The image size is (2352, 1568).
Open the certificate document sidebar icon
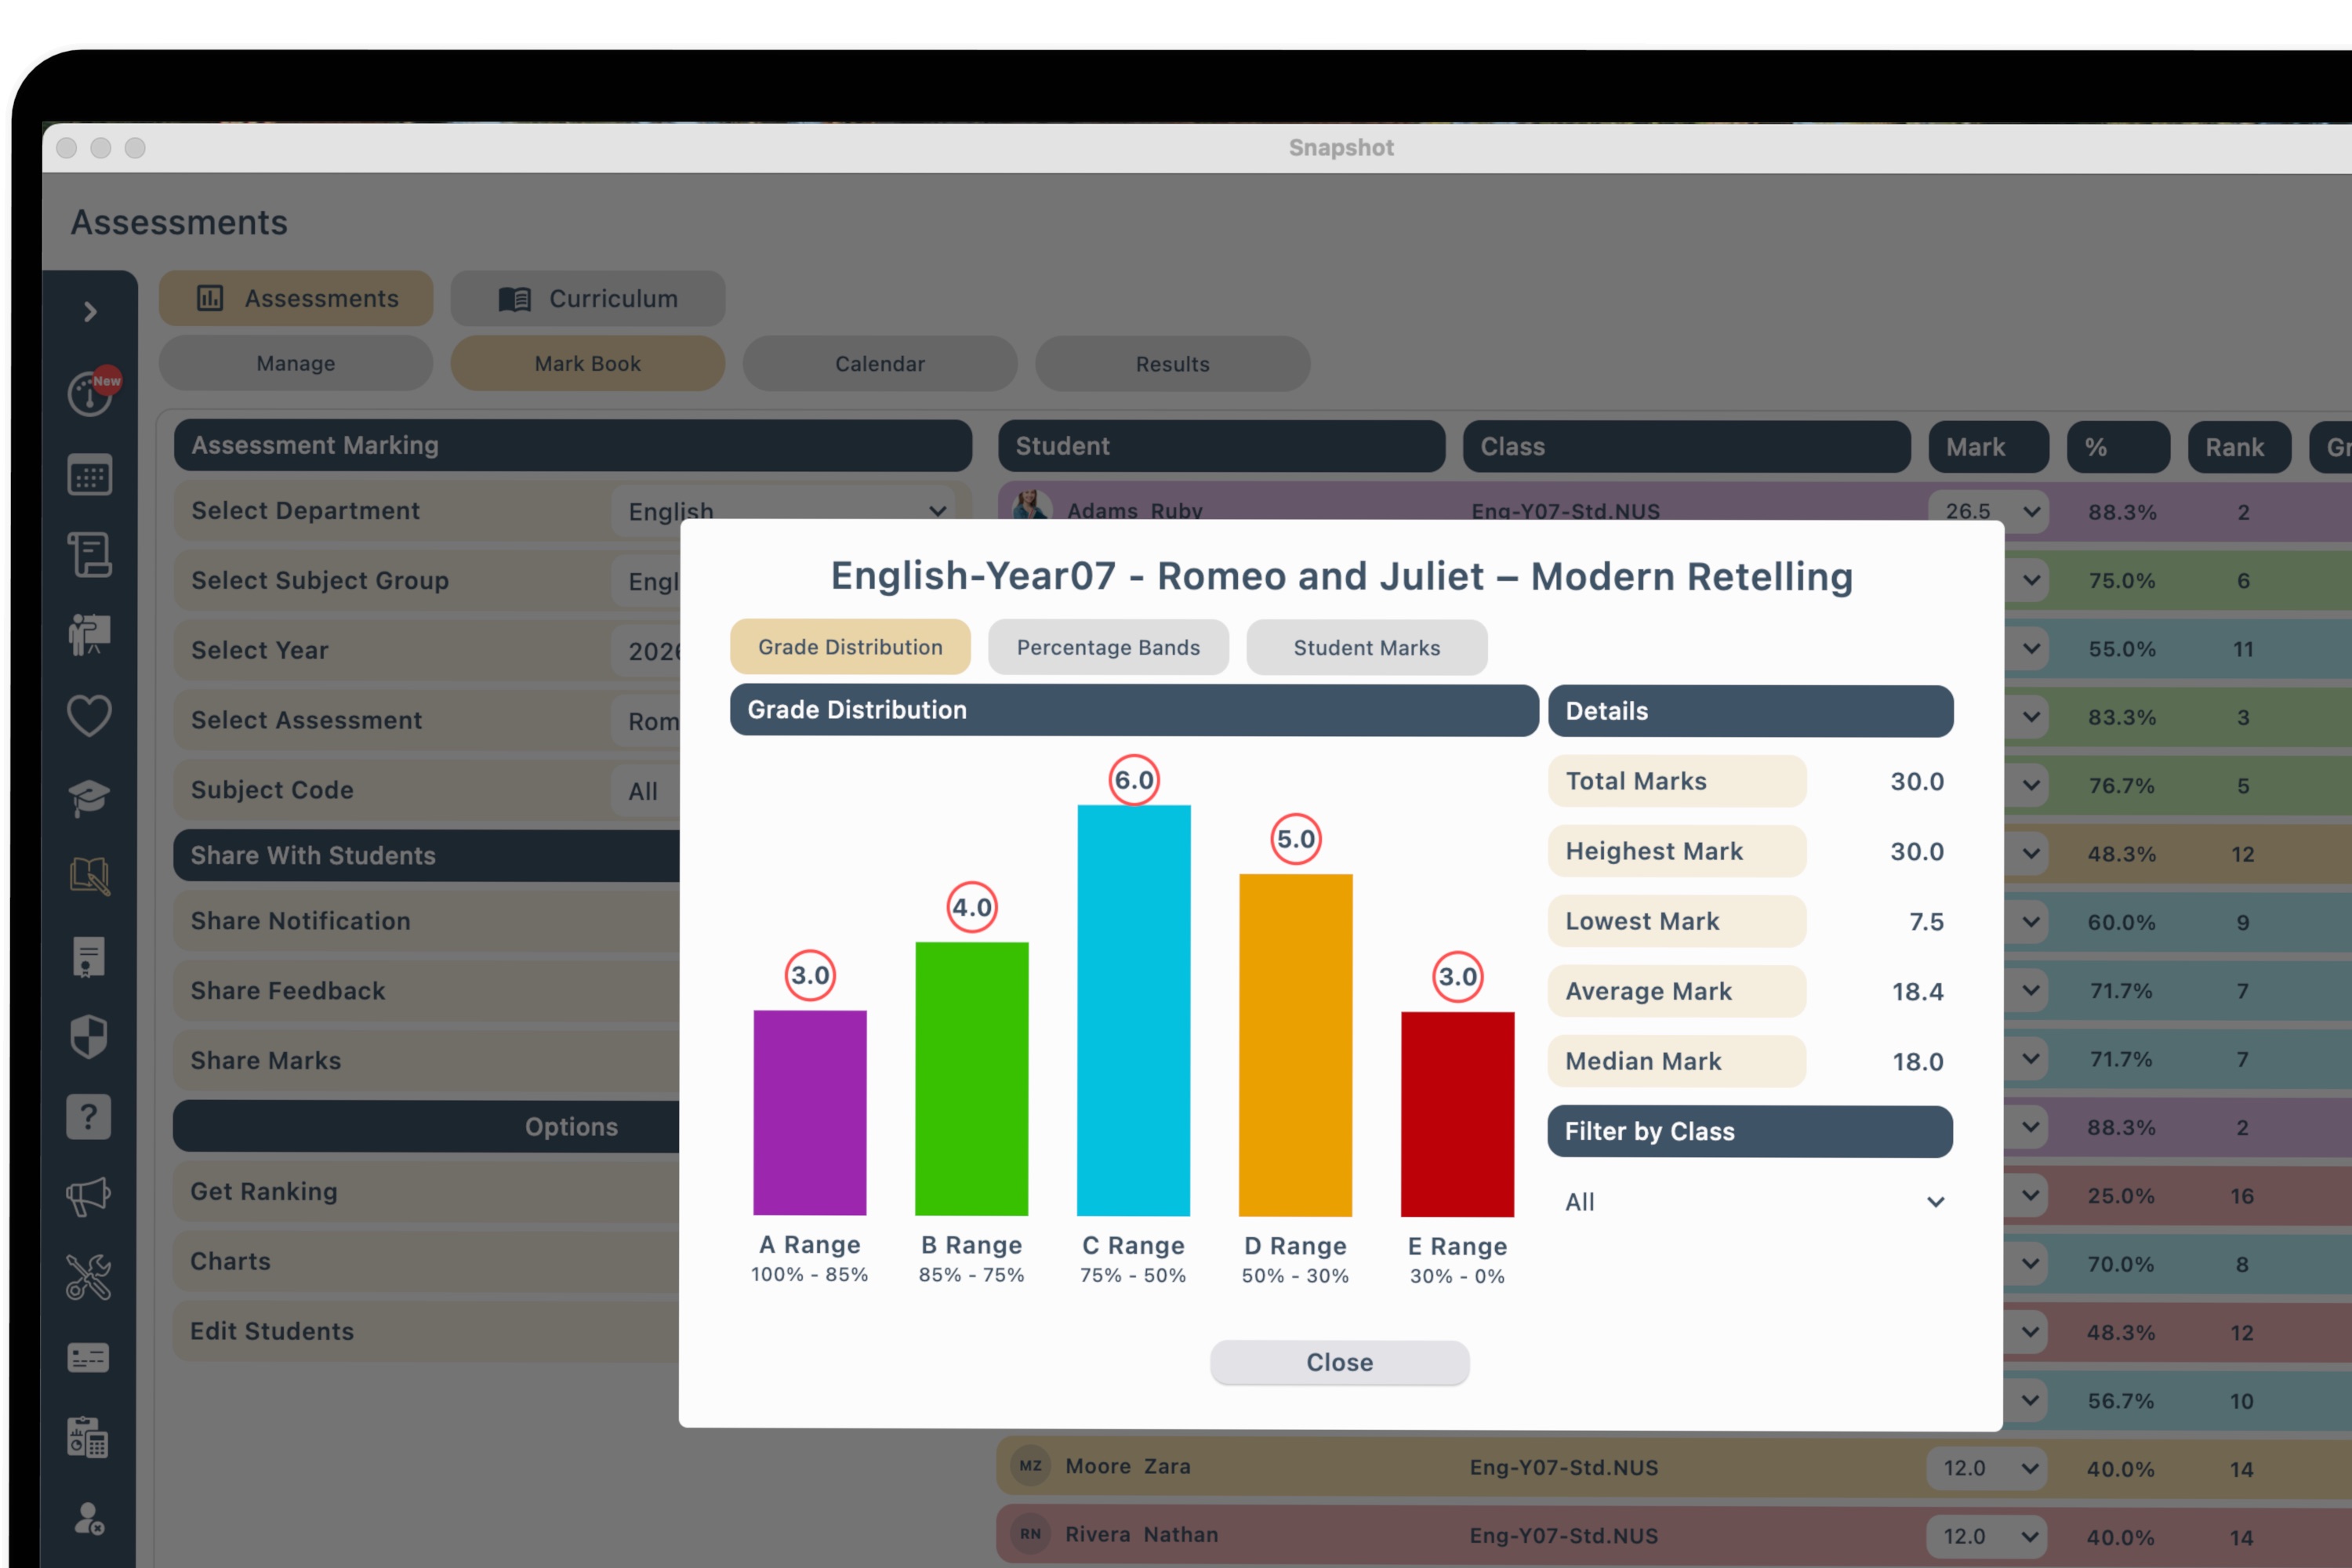tap(88, 957)
